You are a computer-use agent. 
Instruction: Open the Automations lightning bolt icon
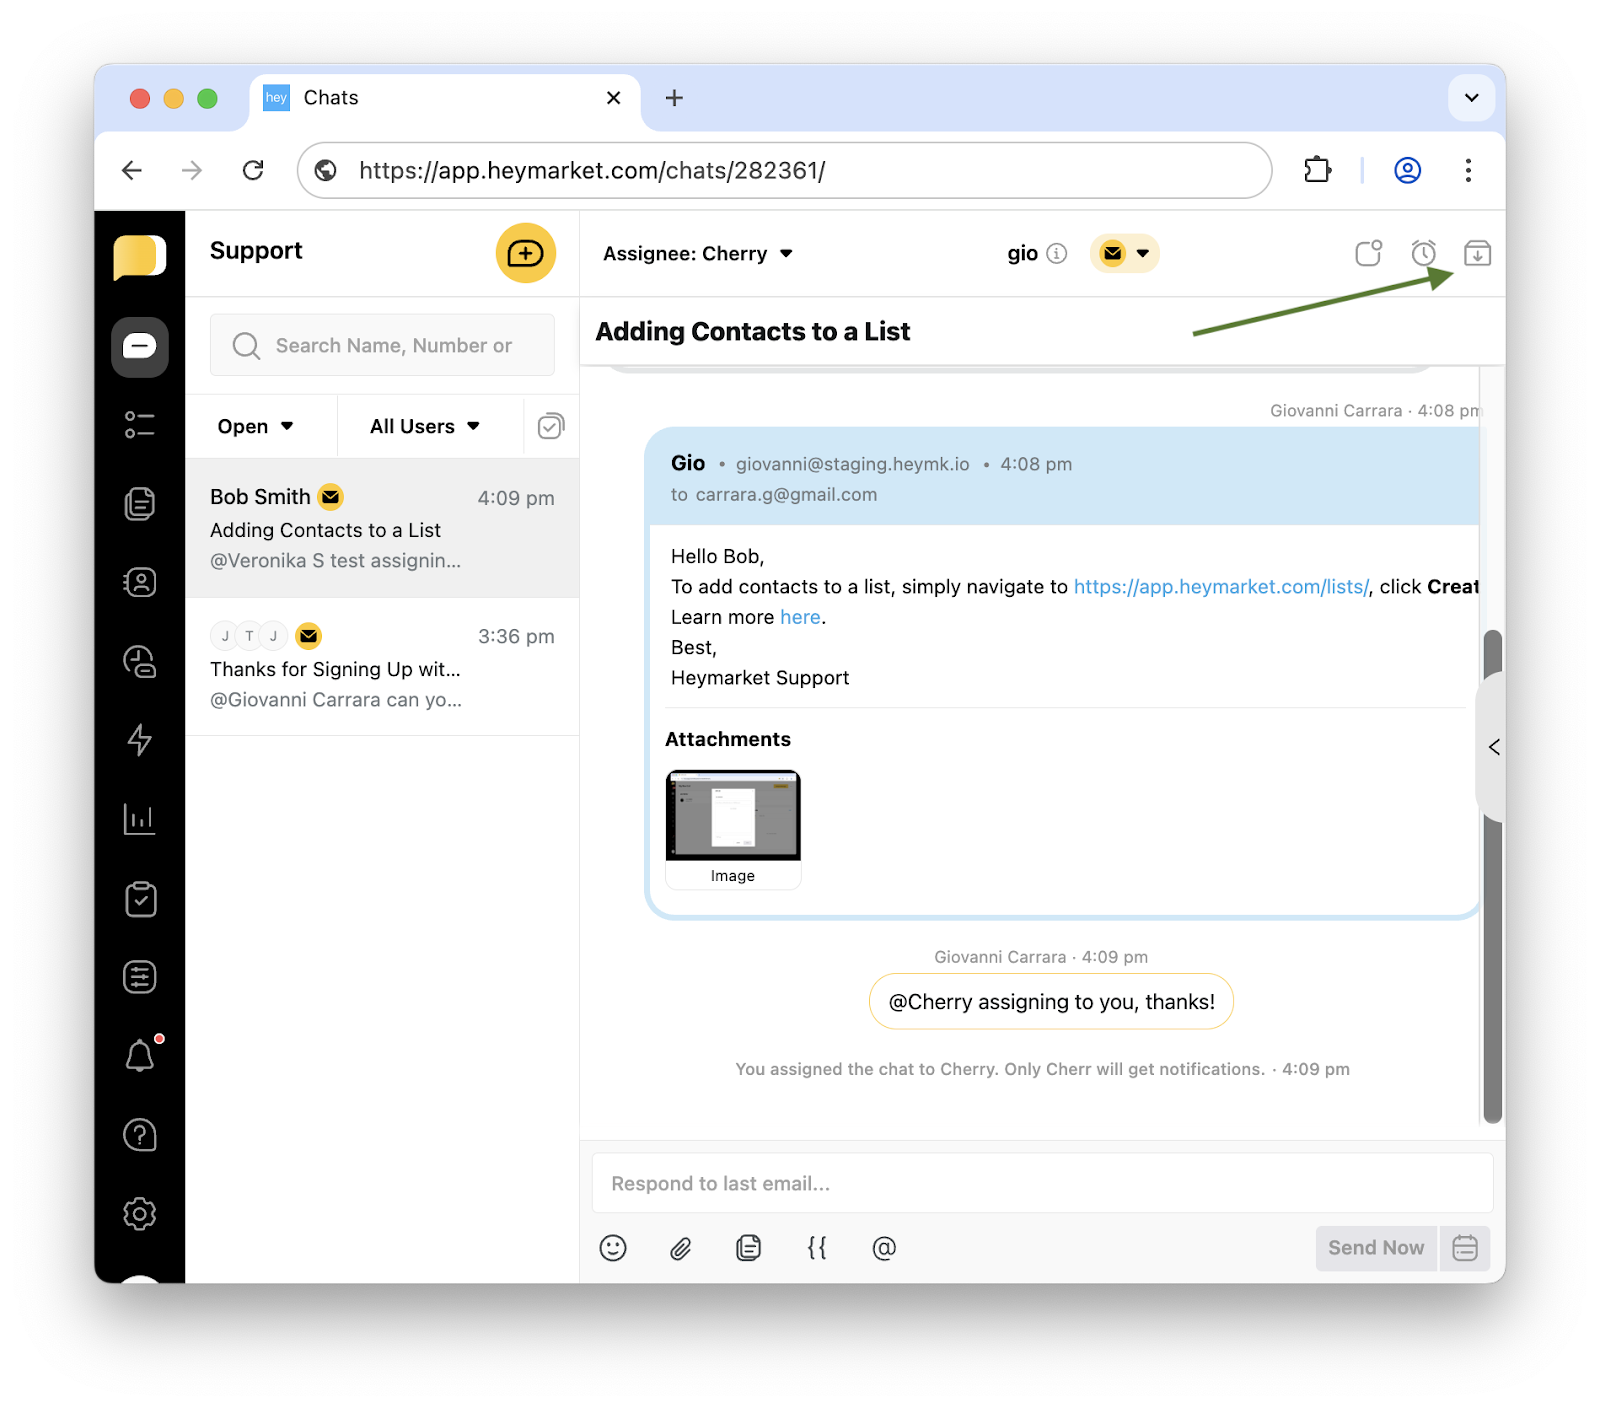(x=140, y=740)
